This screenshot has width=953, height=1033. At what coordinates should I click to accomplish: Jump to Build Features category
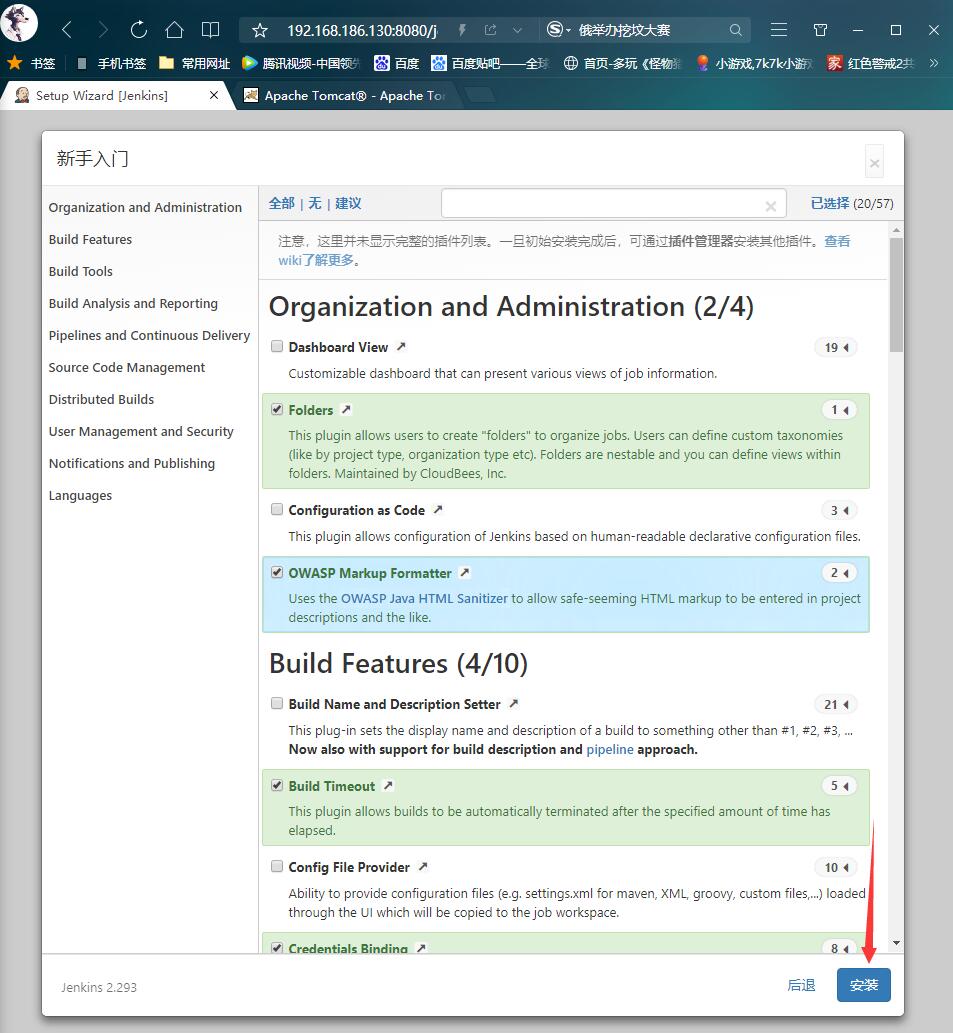coord(90,239)
